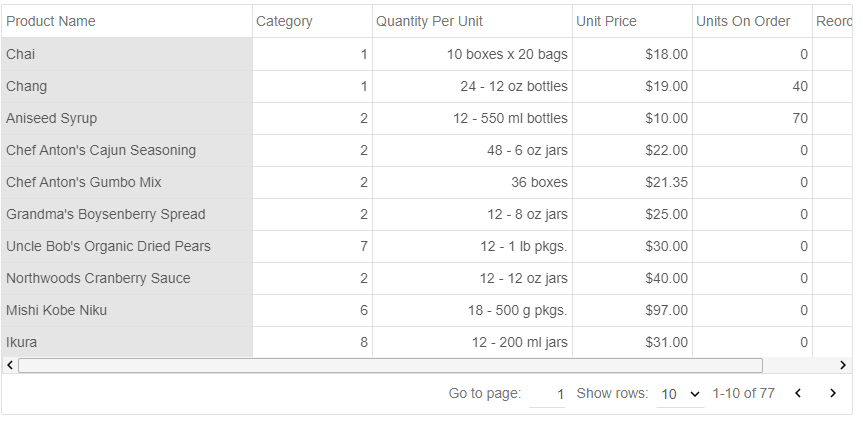Image resolution: width=863 pixels, height=428 pixels.
Task: Open the Show rows dropdown
Action: click(x=680, y=394)
